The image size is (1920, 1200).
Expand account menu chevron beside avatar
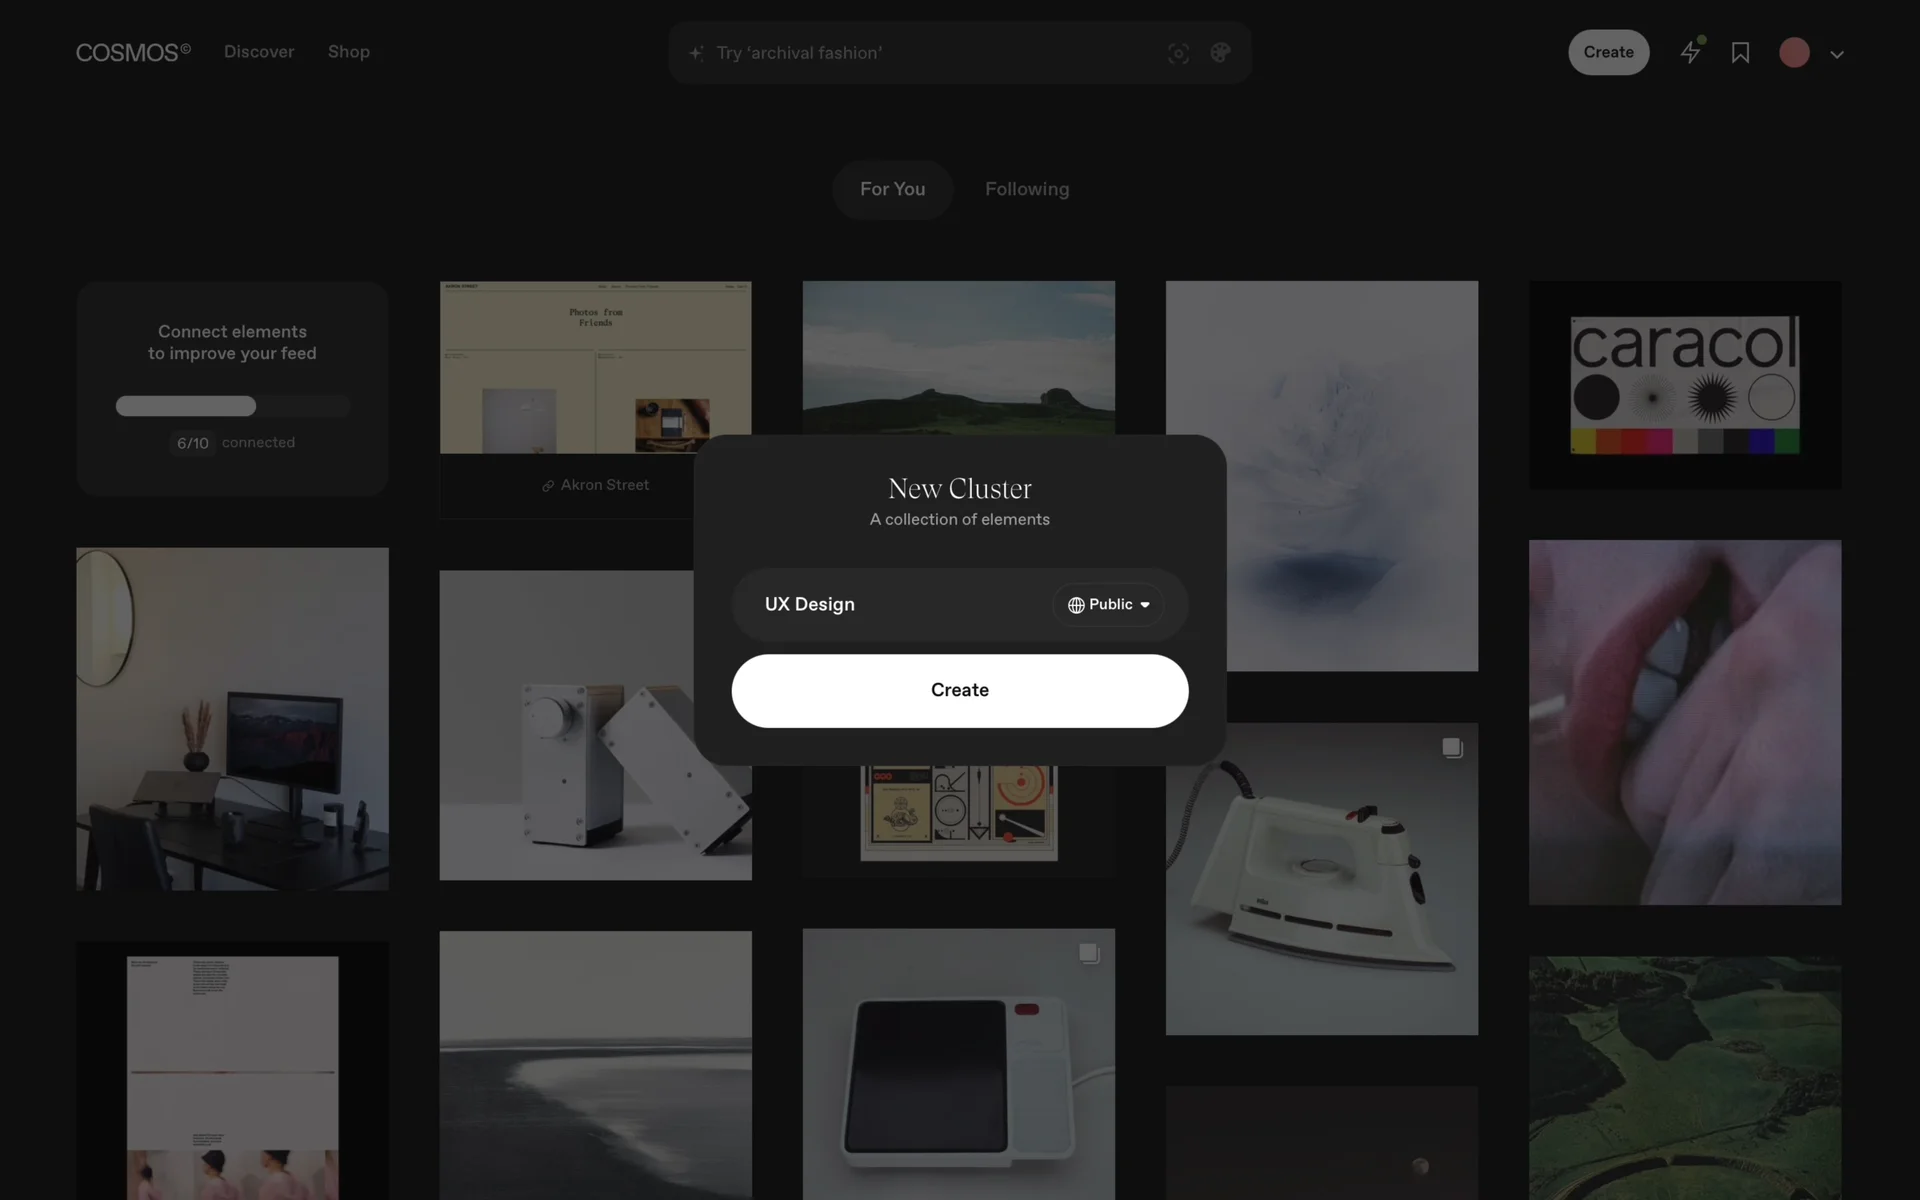coord(1837,54)
